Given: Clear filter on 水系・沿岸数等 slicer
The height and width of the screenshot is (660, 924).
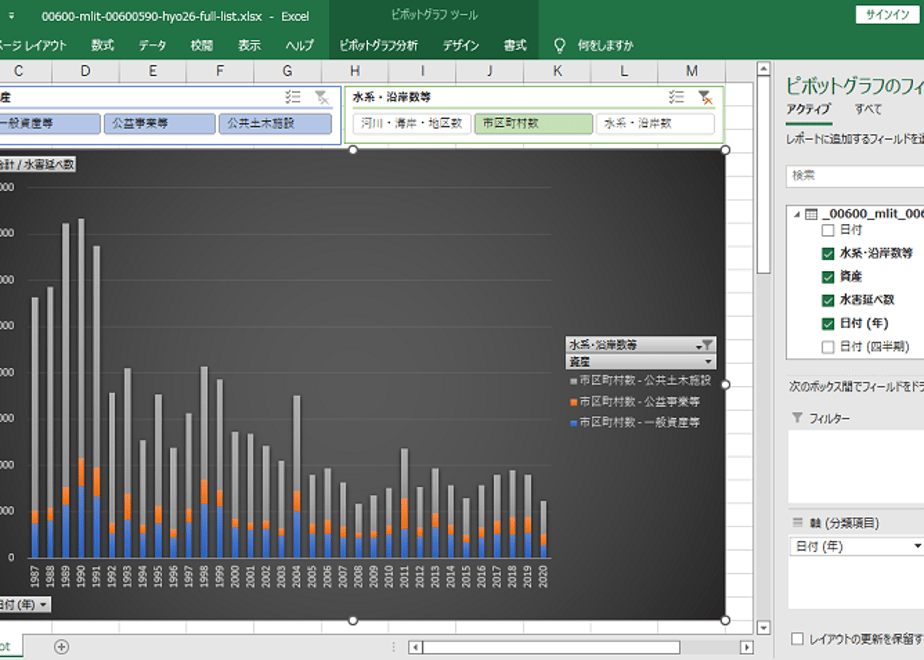Looking at the screenshot, I should (x=705, y=97).
